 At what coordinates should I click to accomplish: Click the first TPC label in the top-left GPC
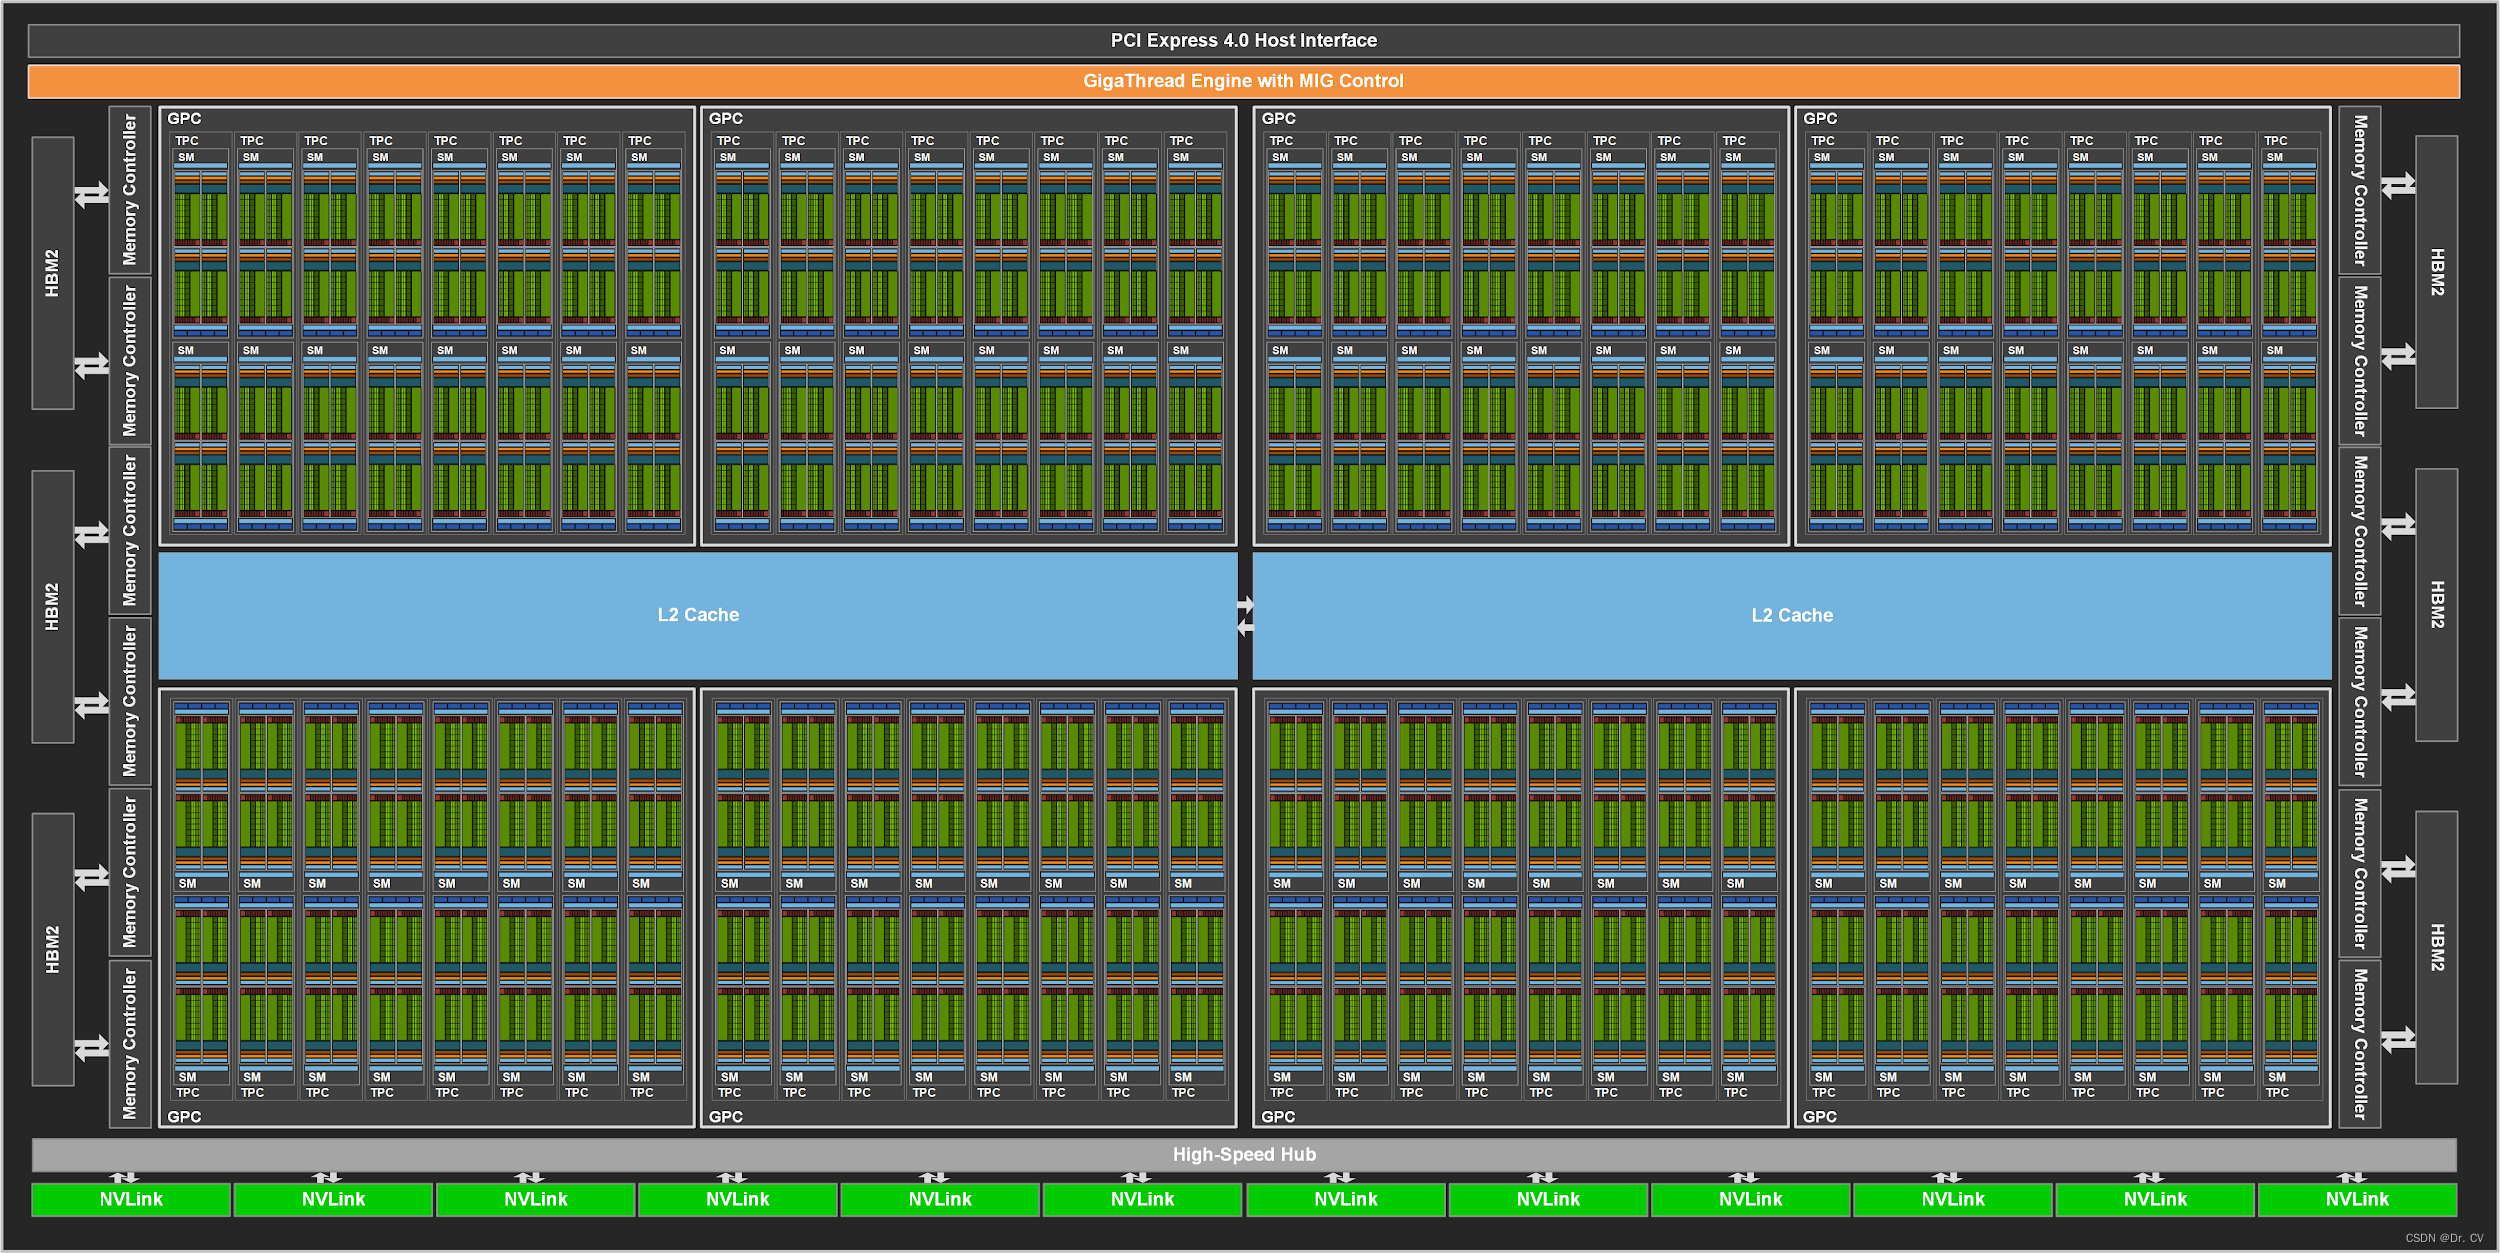coord(187,141)
